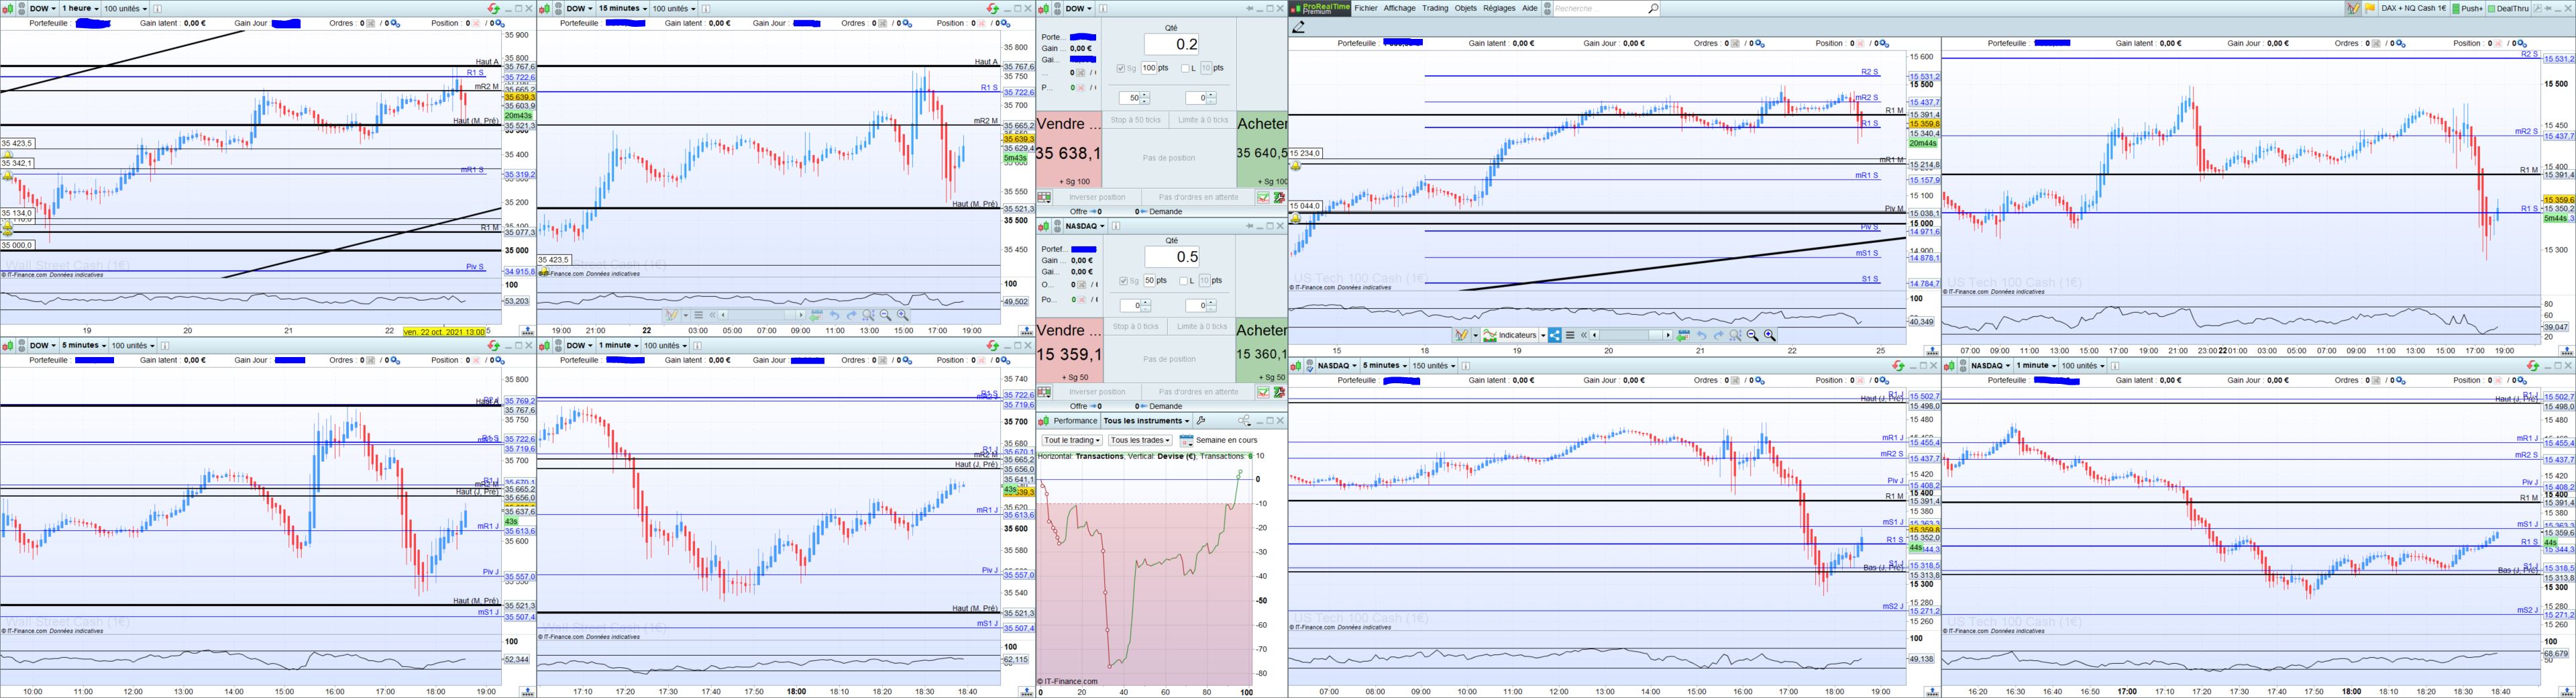This screenshot has width=2576, height=698.
Task: Toggle the link group icon left of the Recherche field
Action: click(1548, 8)
